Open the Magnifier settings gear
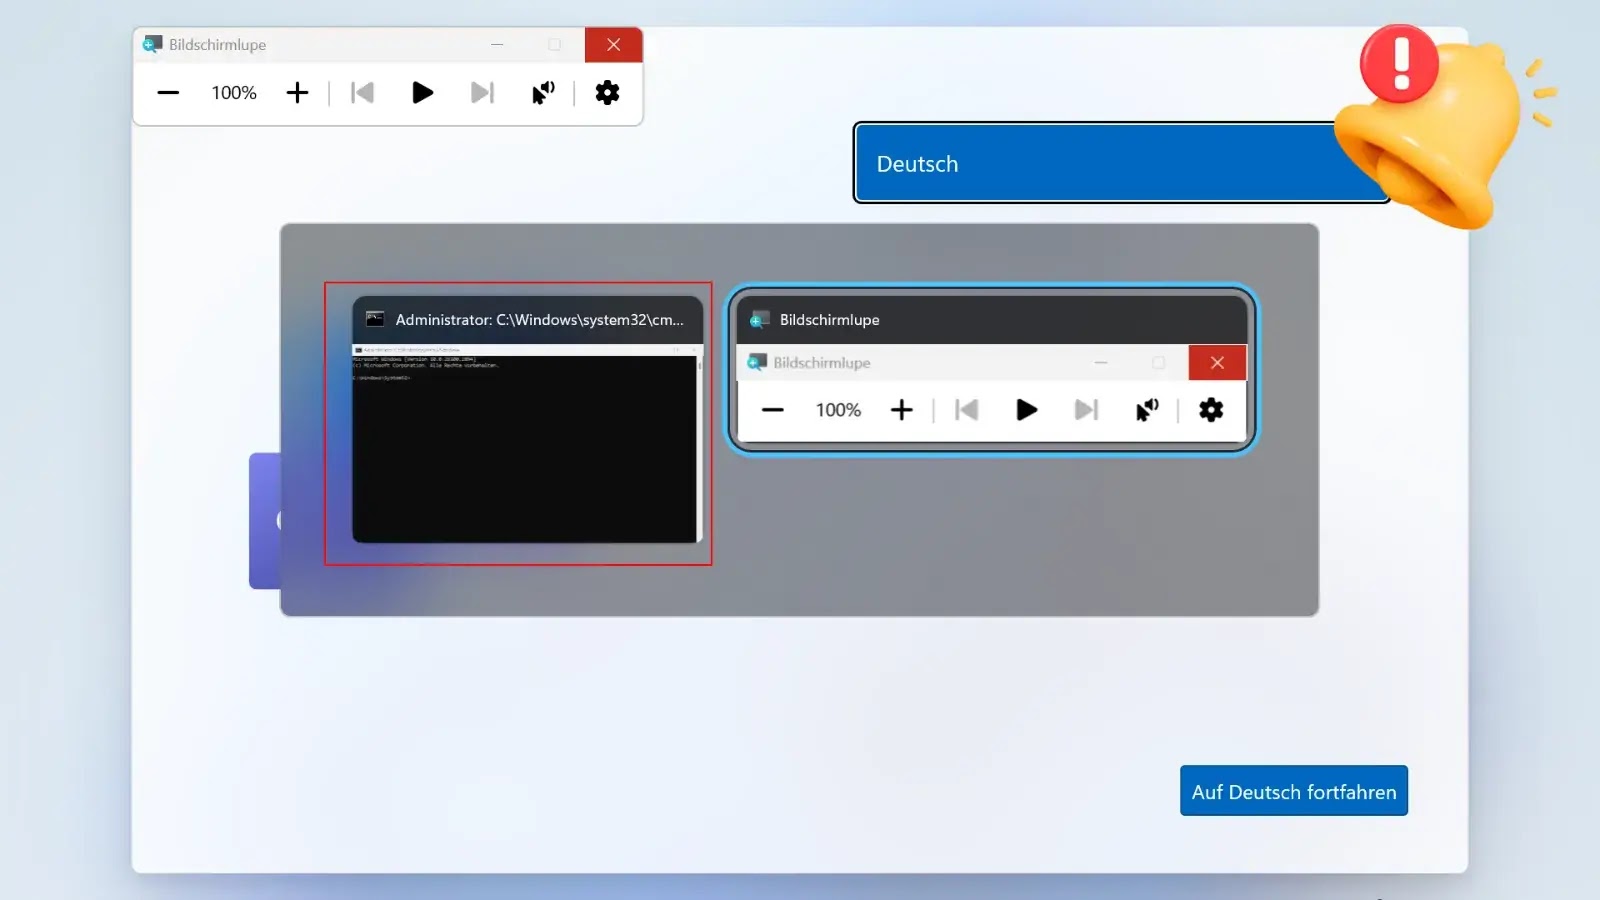 tap(607, 92)
